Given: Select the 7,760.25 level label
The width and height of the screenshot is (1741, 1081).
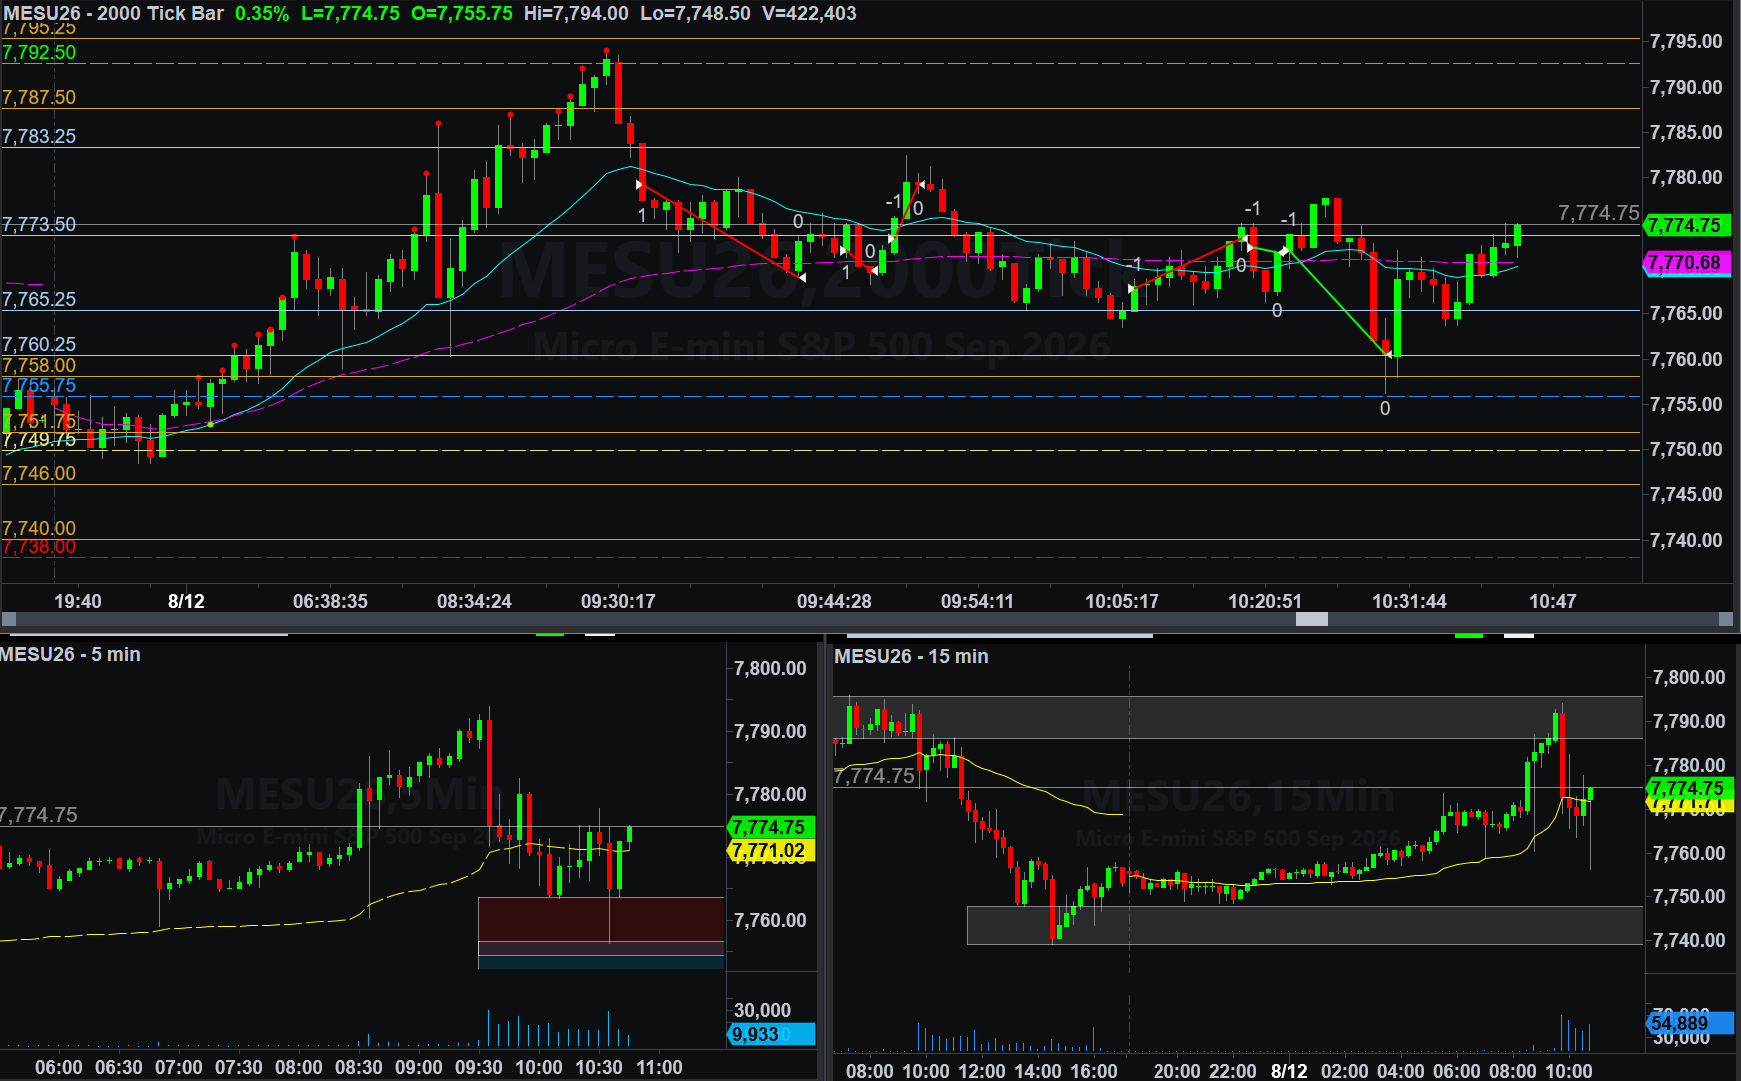Looking at the screenshot, I should coord(39,344).
